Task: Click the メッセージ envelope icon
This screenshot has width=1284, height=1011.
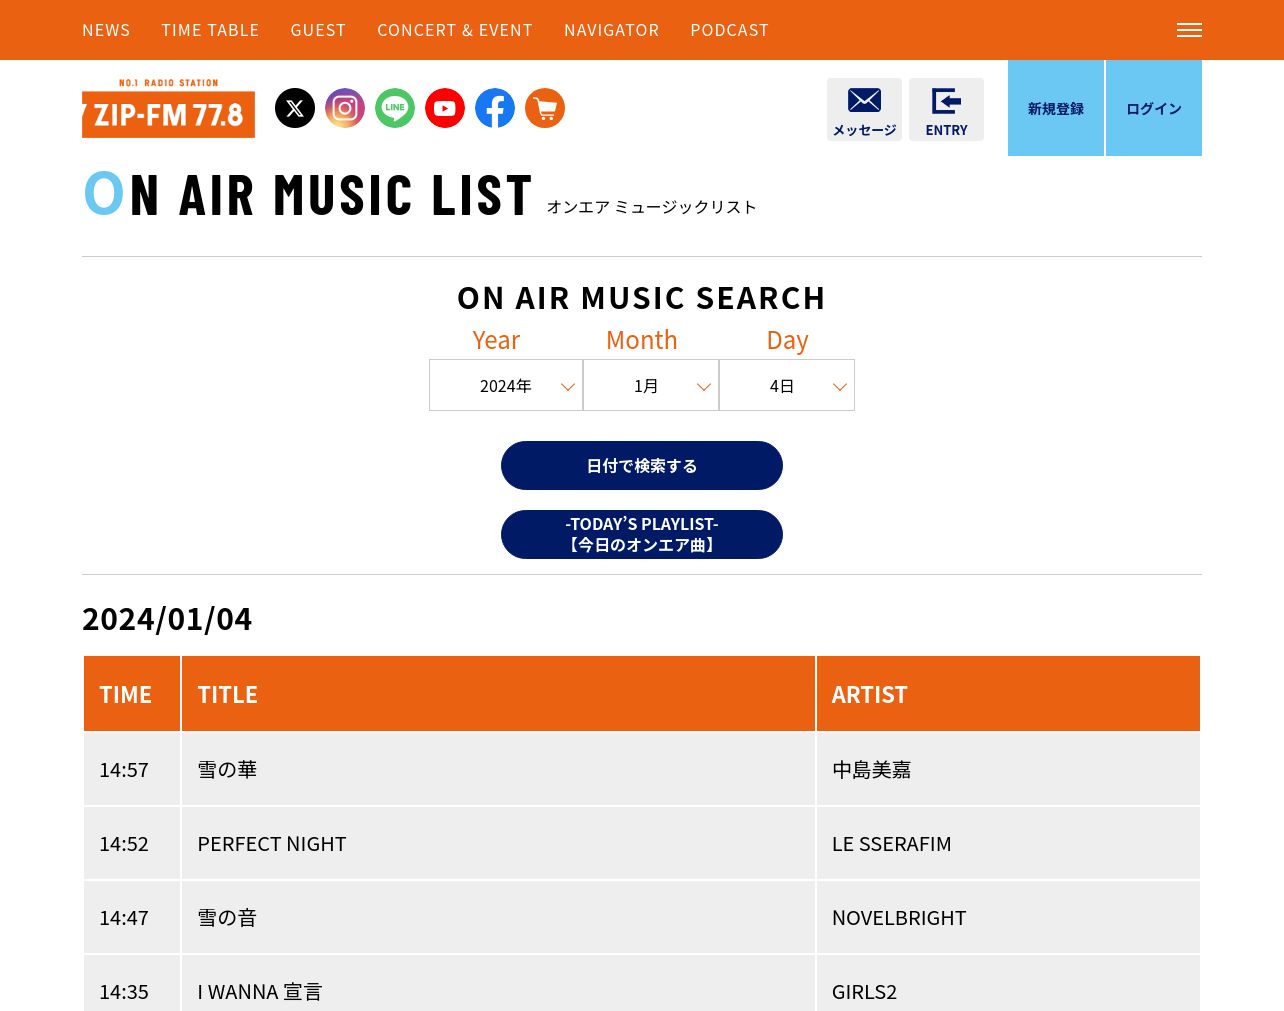Action: pyautogui.click(x=864, y=109)
